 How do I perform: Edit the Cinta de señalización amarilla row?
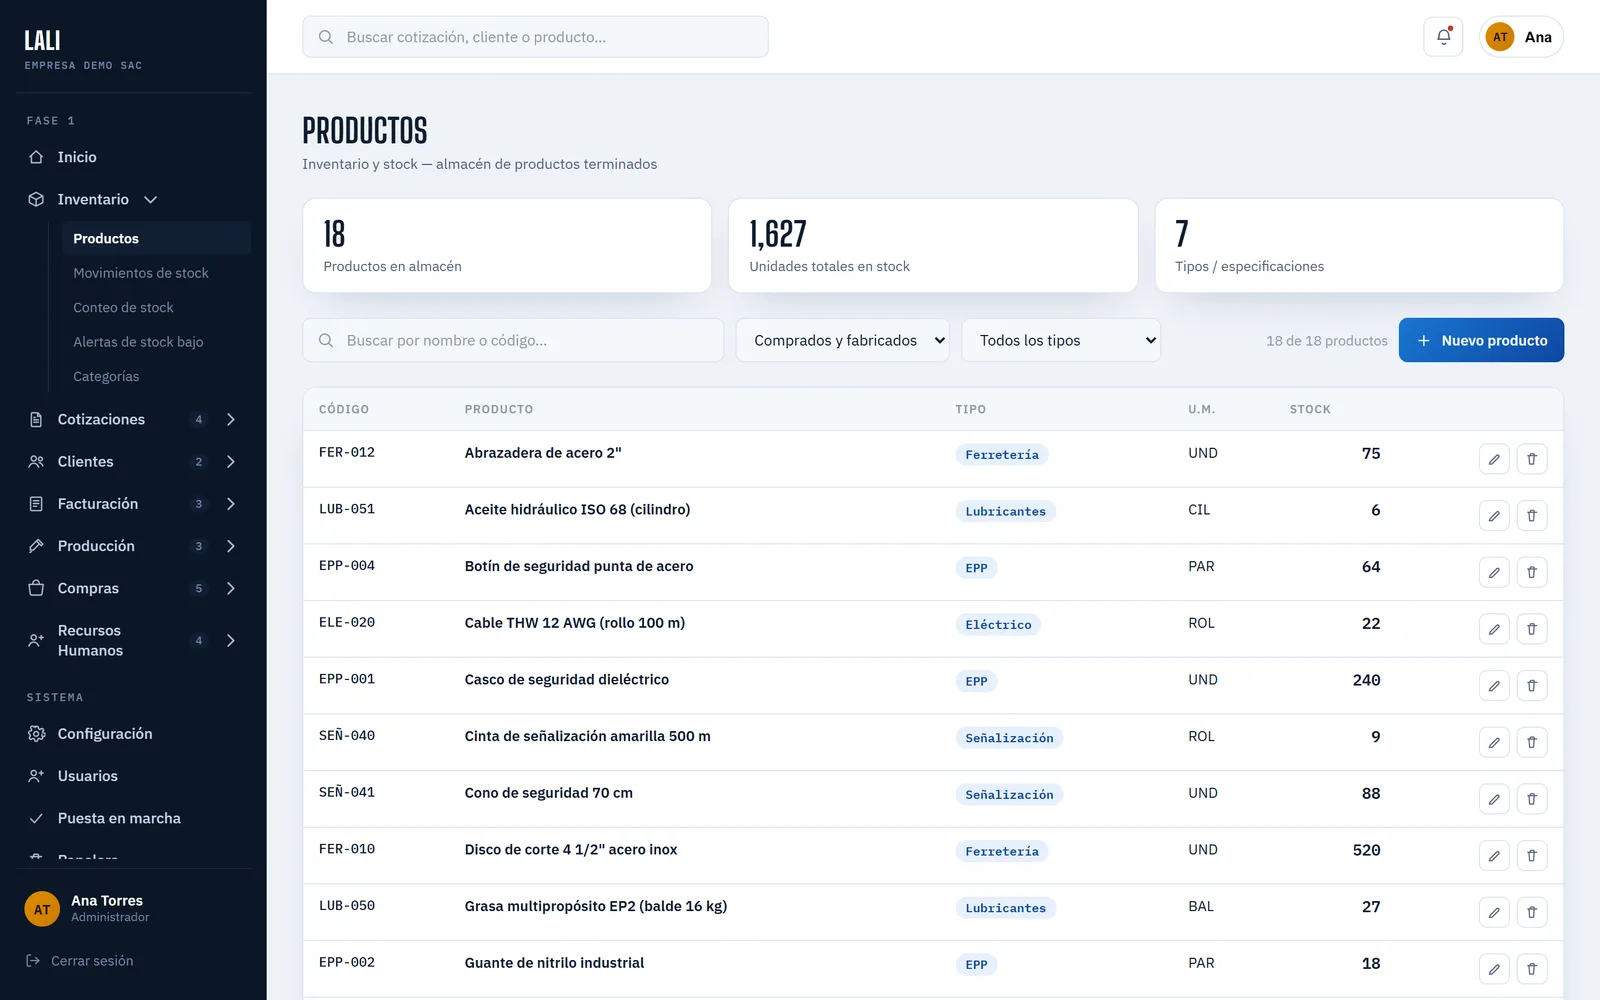point(1494,742)
